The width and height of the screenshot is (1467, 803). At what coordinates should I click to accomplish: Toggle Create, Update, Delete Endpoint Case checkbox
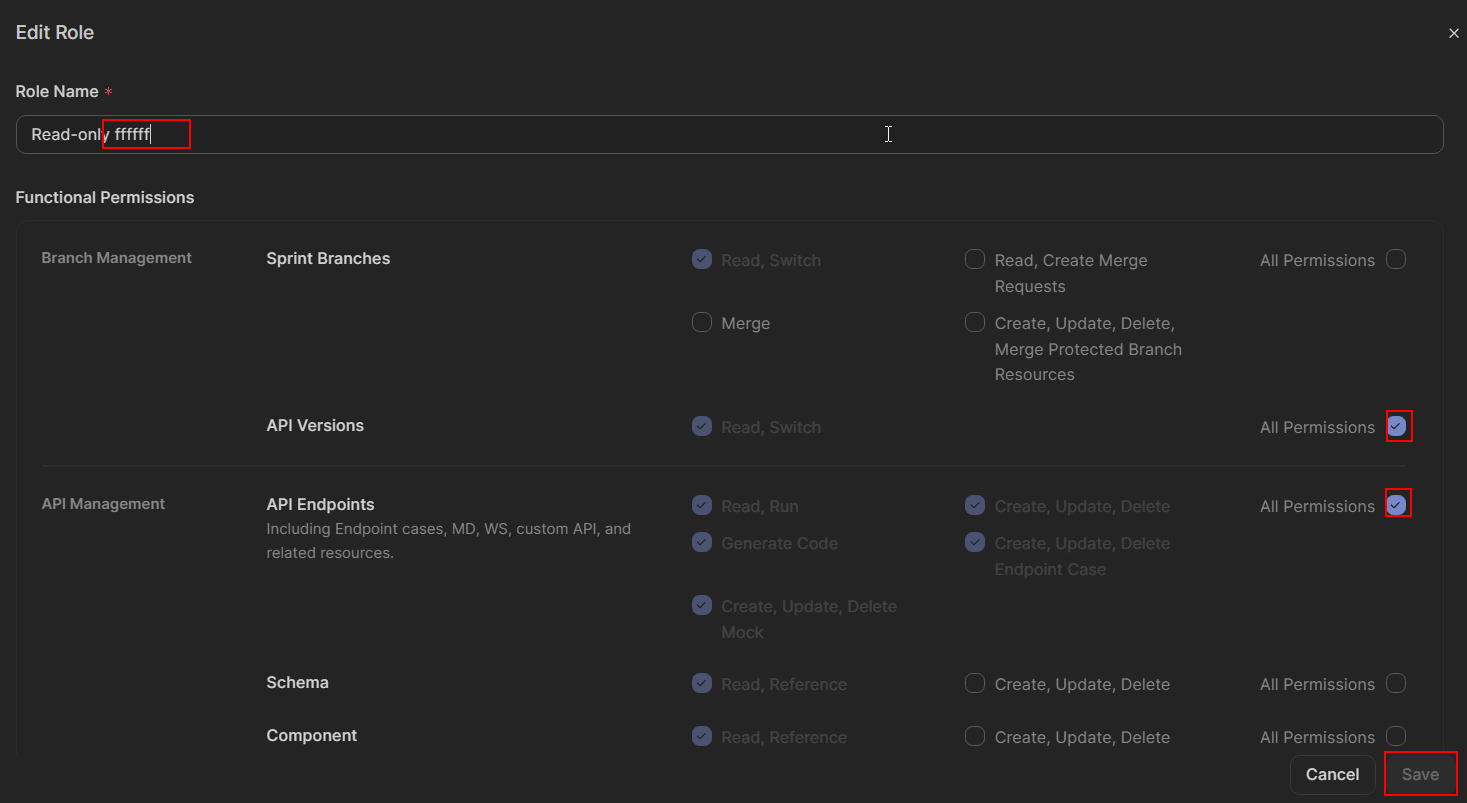tap(974, 543)
